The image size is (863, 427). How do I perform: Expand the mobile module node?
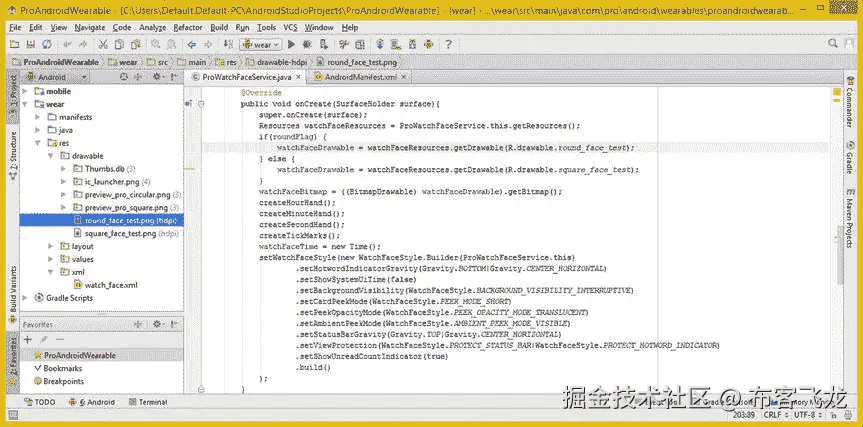coord(25,91)
